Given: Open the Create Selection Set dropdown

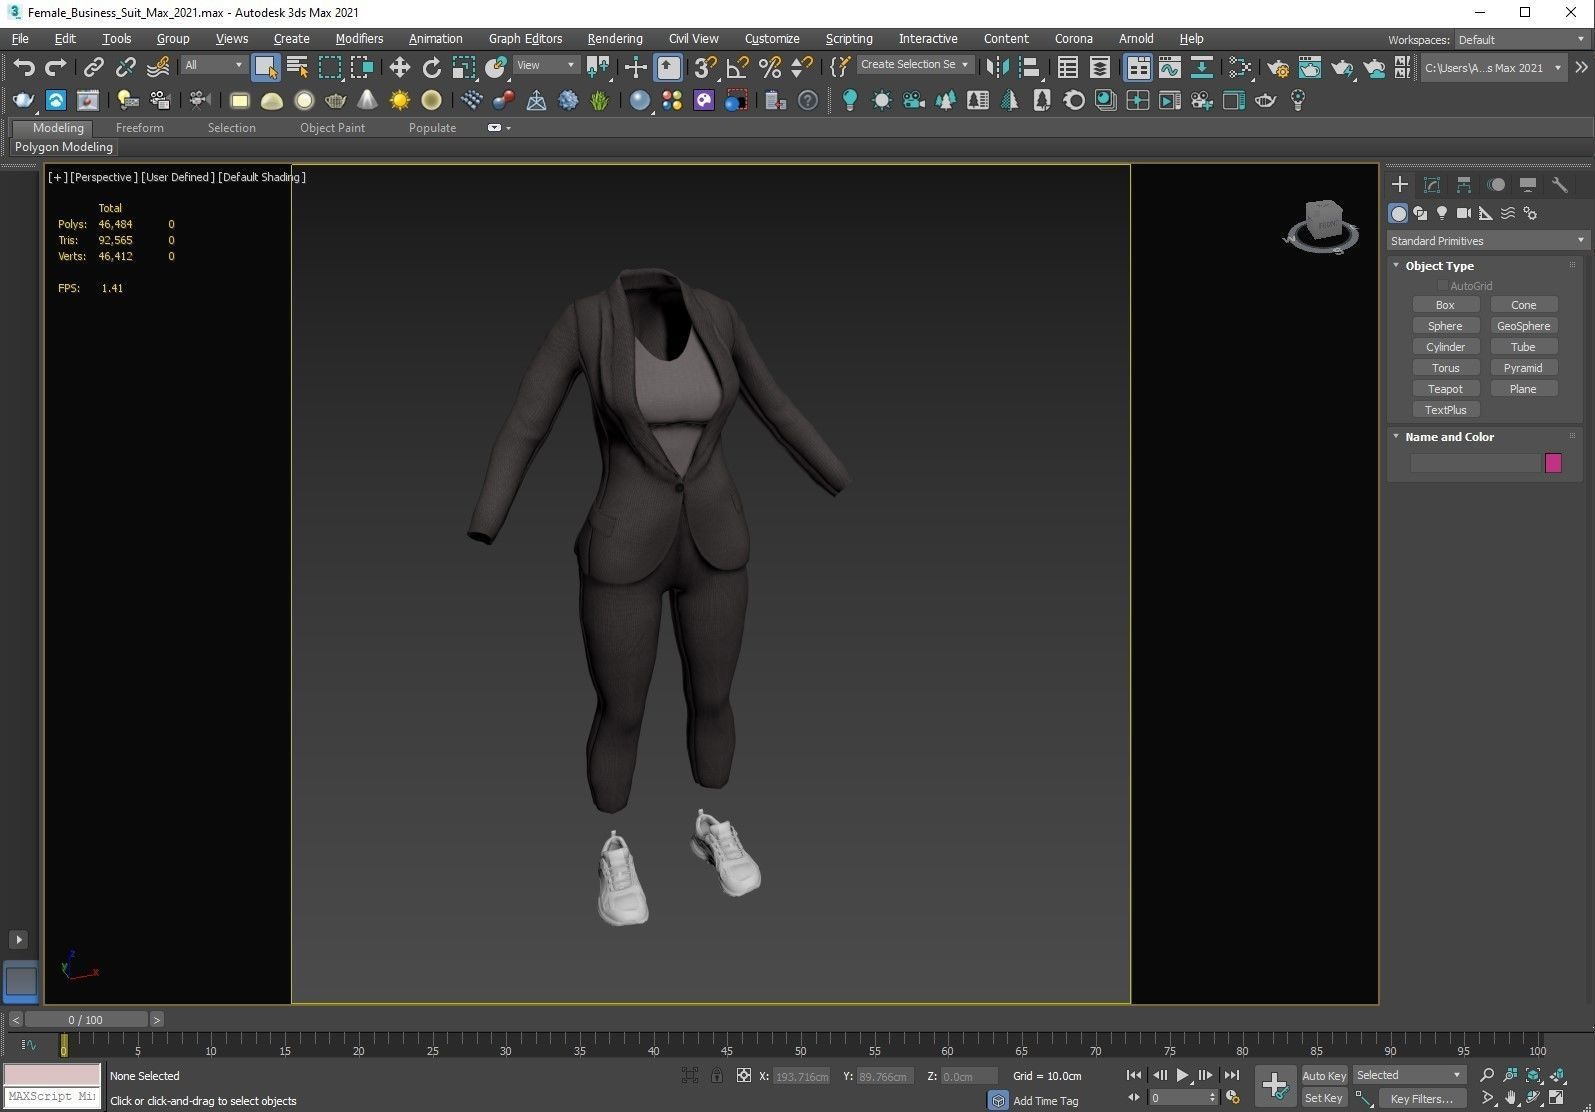Looking at the screenshot, I should (x=915, y=64).
